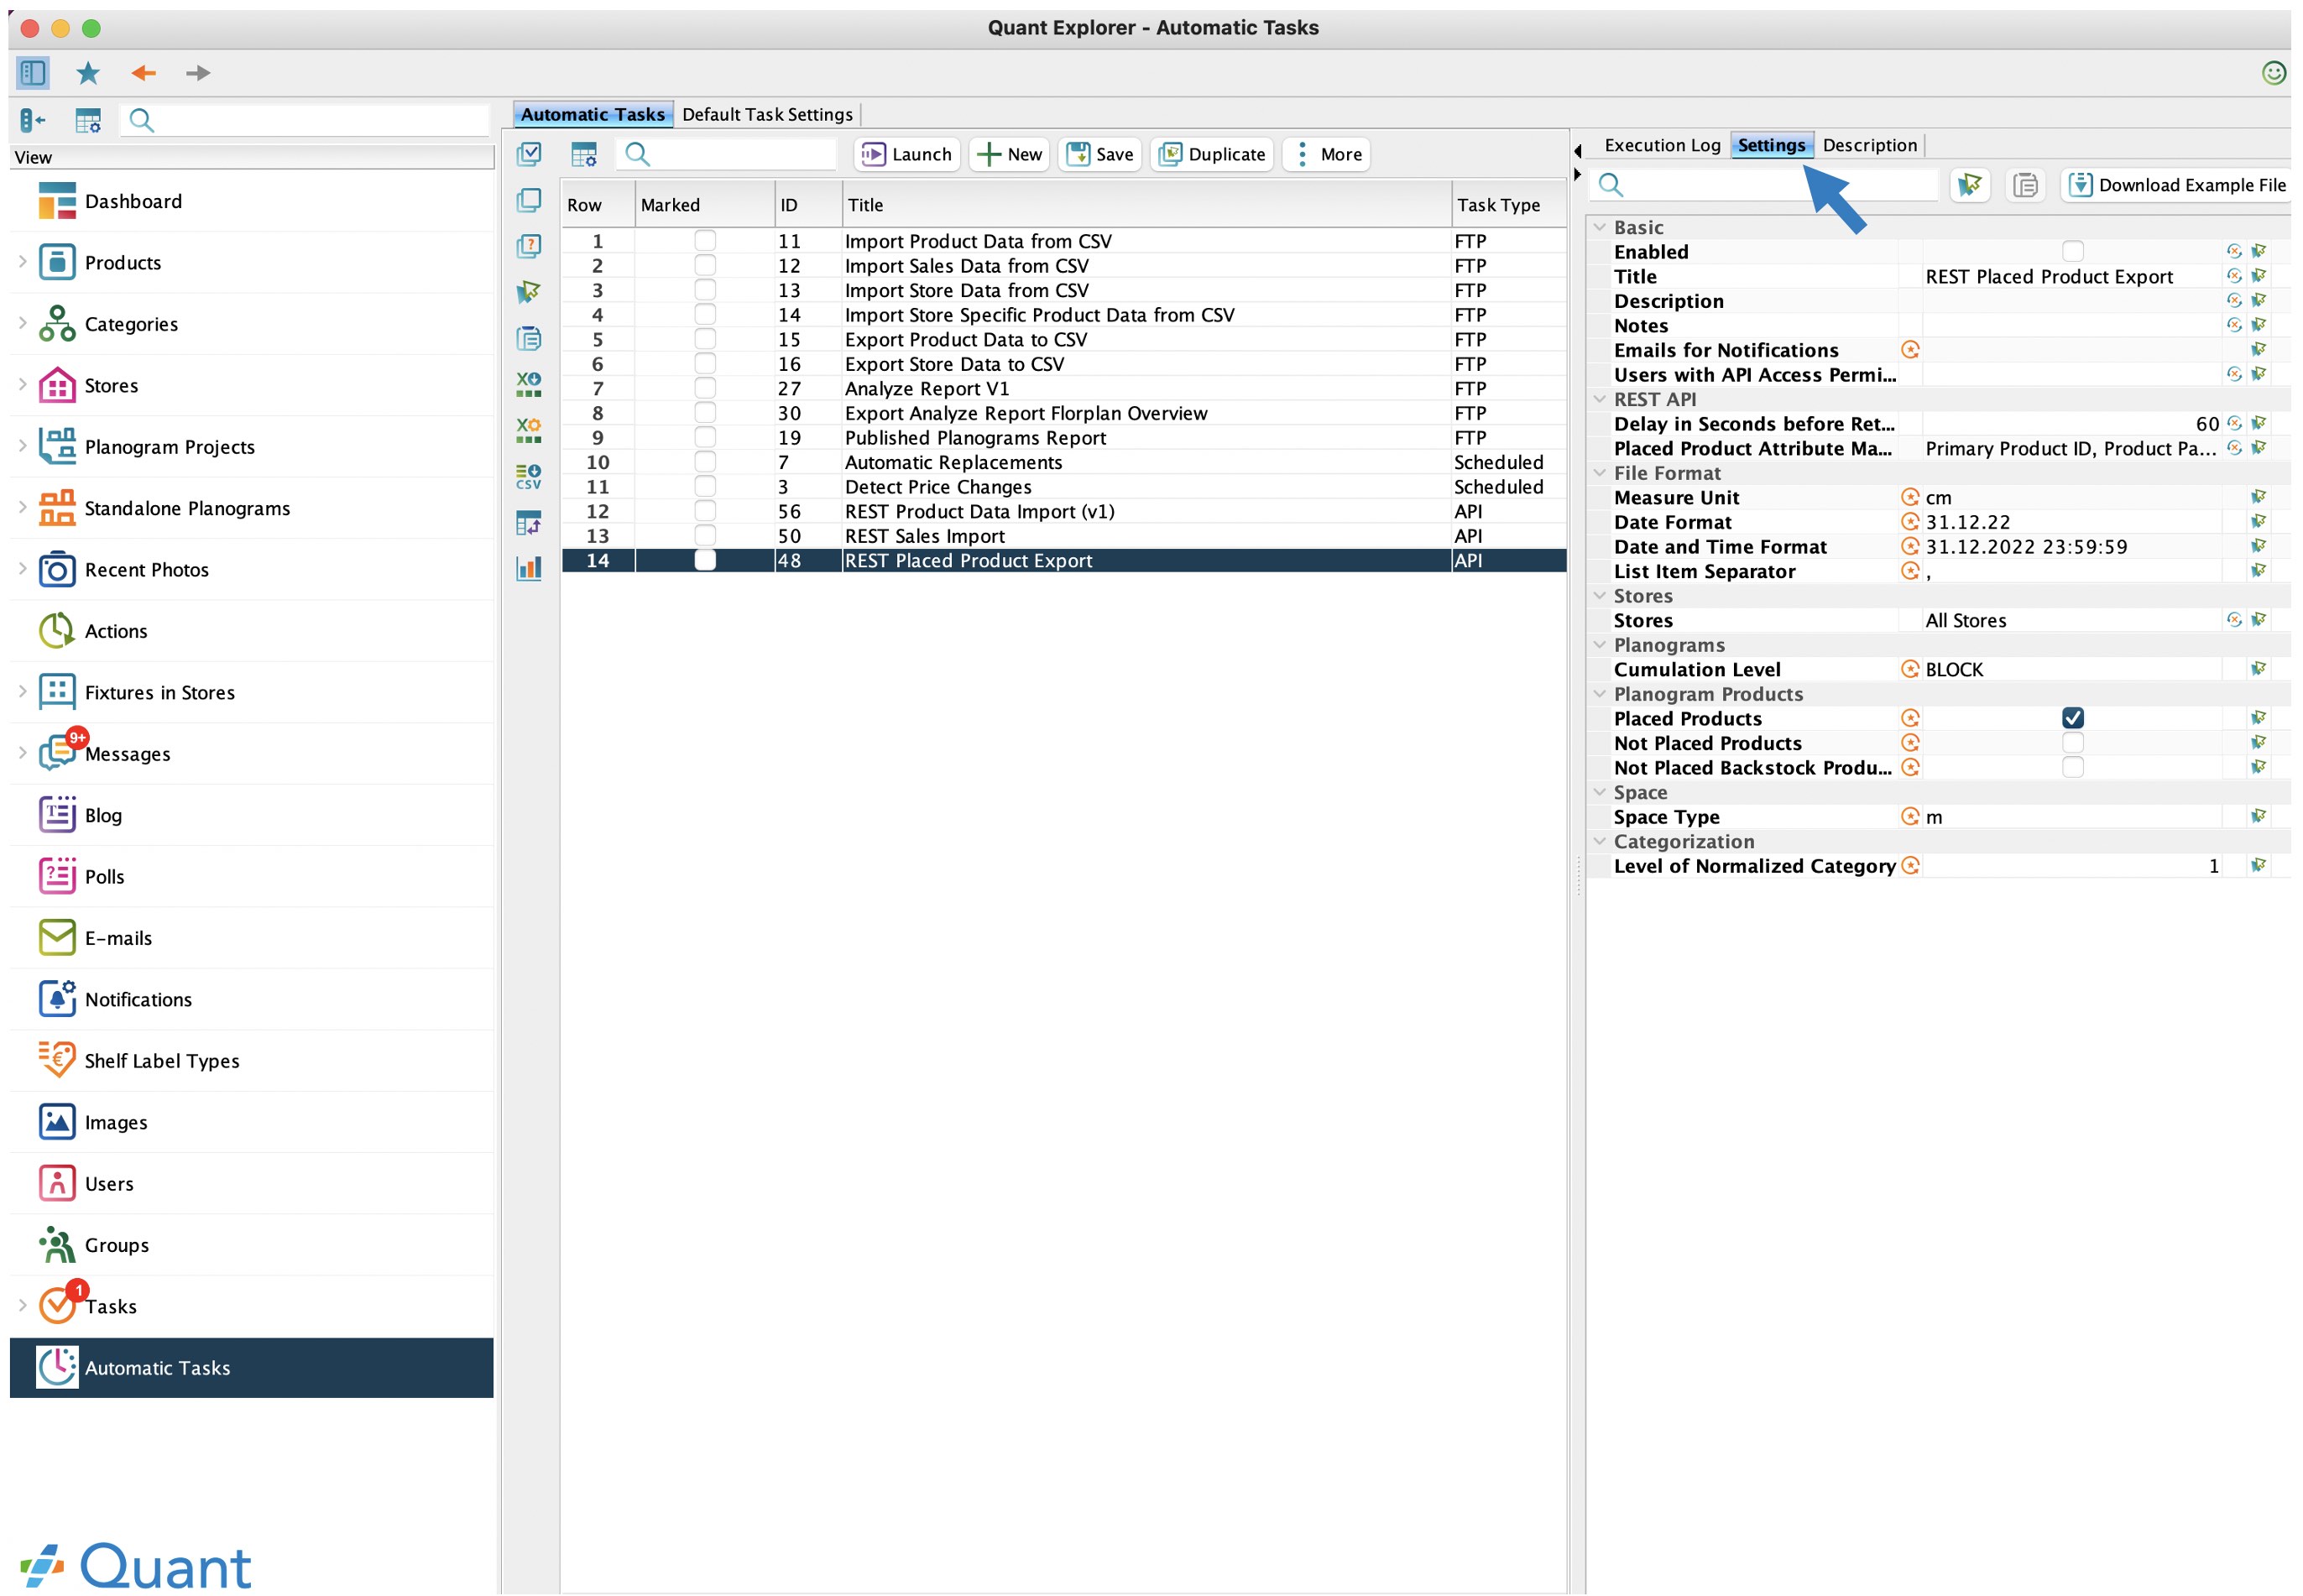Mark the REST Placed Product Export row
Screen dimensions: 2303x1596
(x=705, y=561)
